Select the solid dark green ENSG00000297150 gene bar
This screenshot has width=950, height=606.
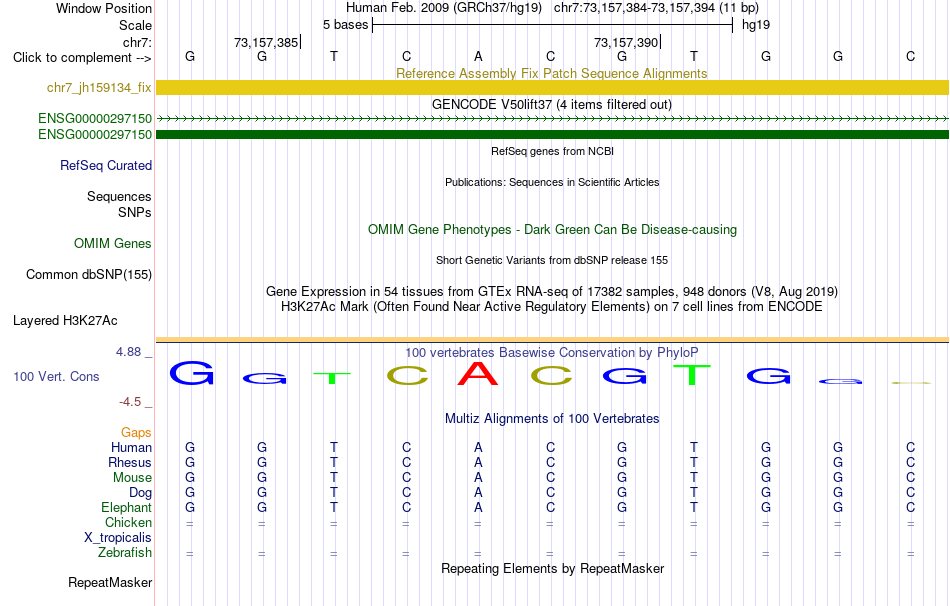(552, 135)
